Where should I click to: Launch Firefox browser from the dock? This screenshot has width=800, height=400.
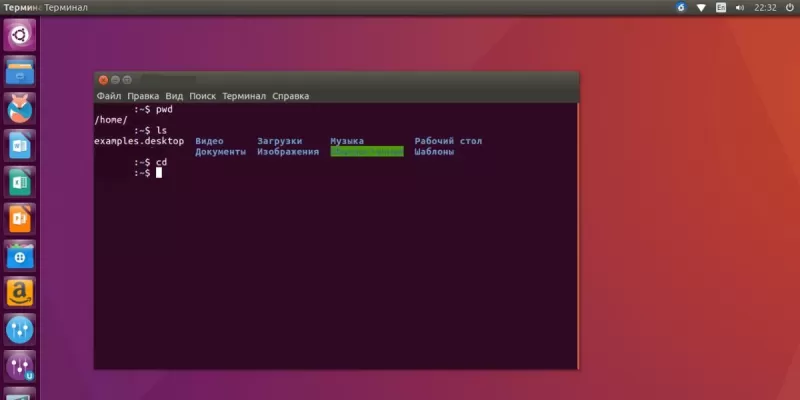pyautogui.click(x=20, y=109)
